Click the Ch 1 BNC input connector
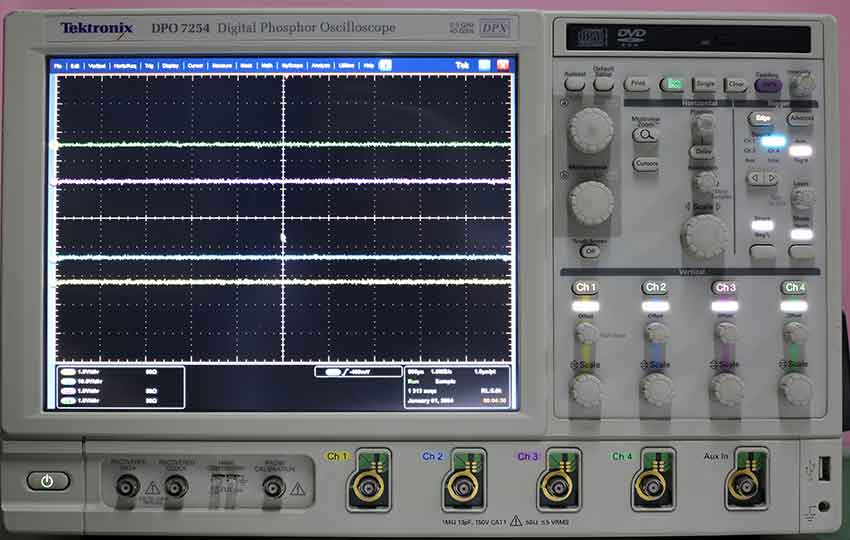This screenshot has height=540, width=850. 369,487
